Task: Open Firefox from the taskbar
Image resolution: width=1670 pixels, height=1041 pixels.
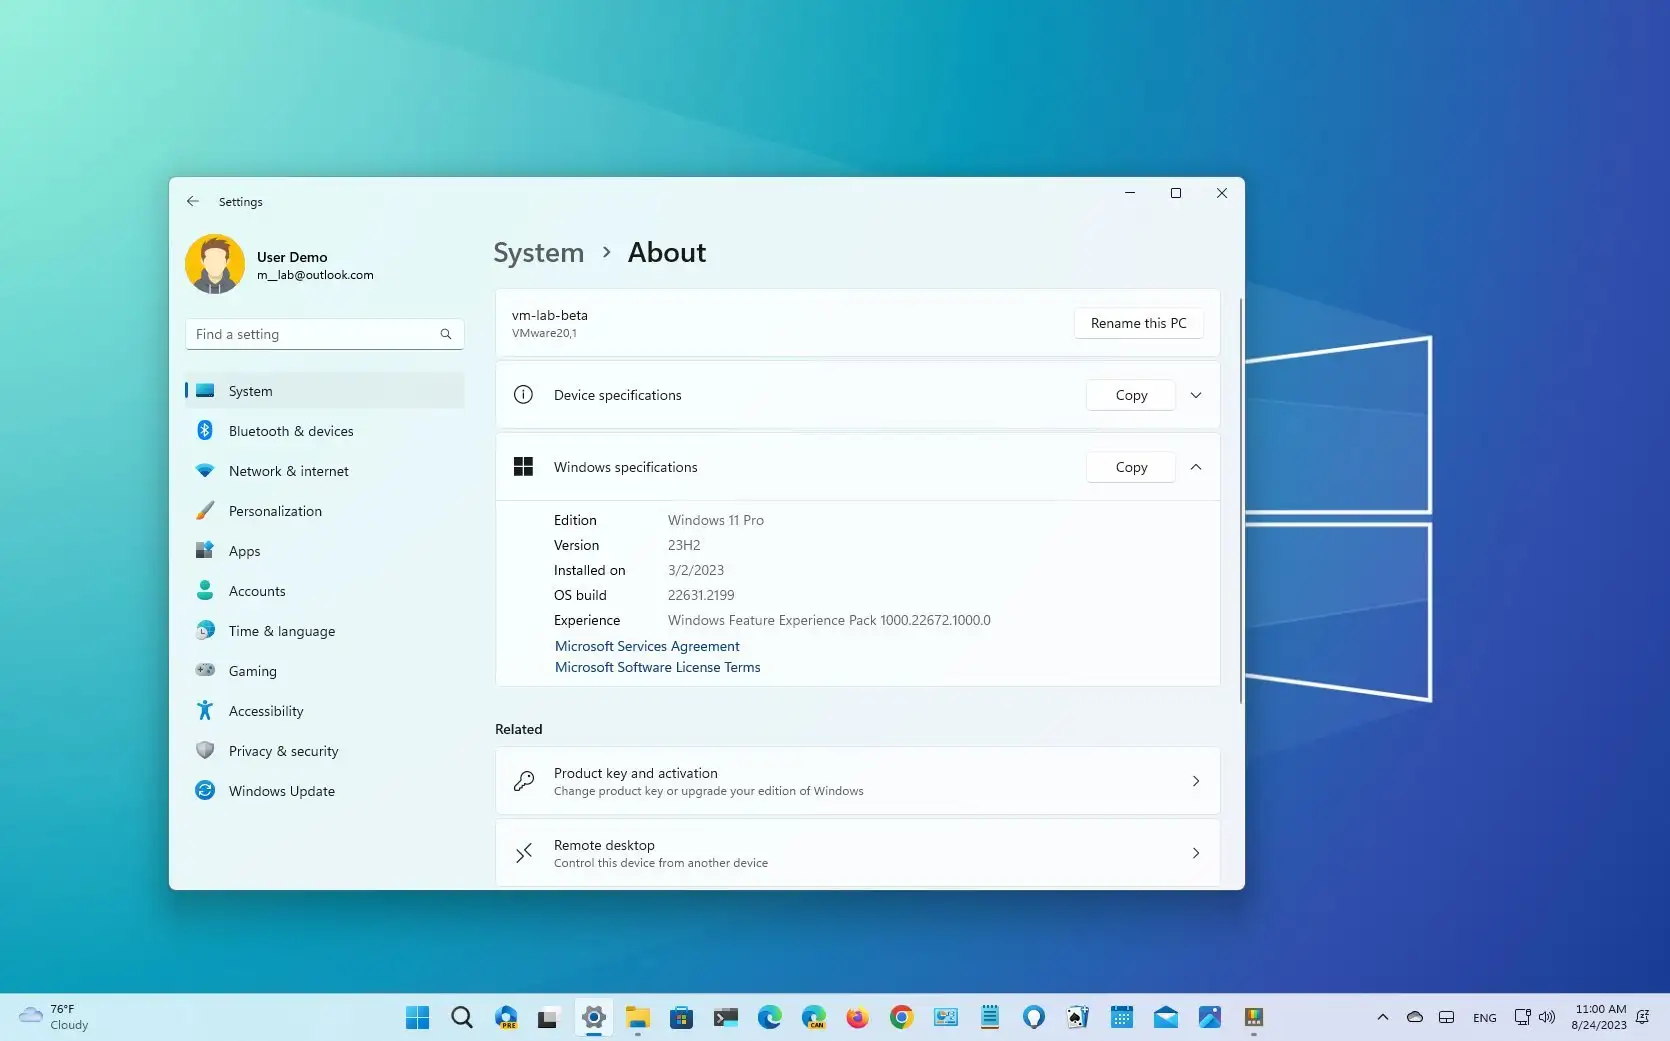Action: 857,1017
